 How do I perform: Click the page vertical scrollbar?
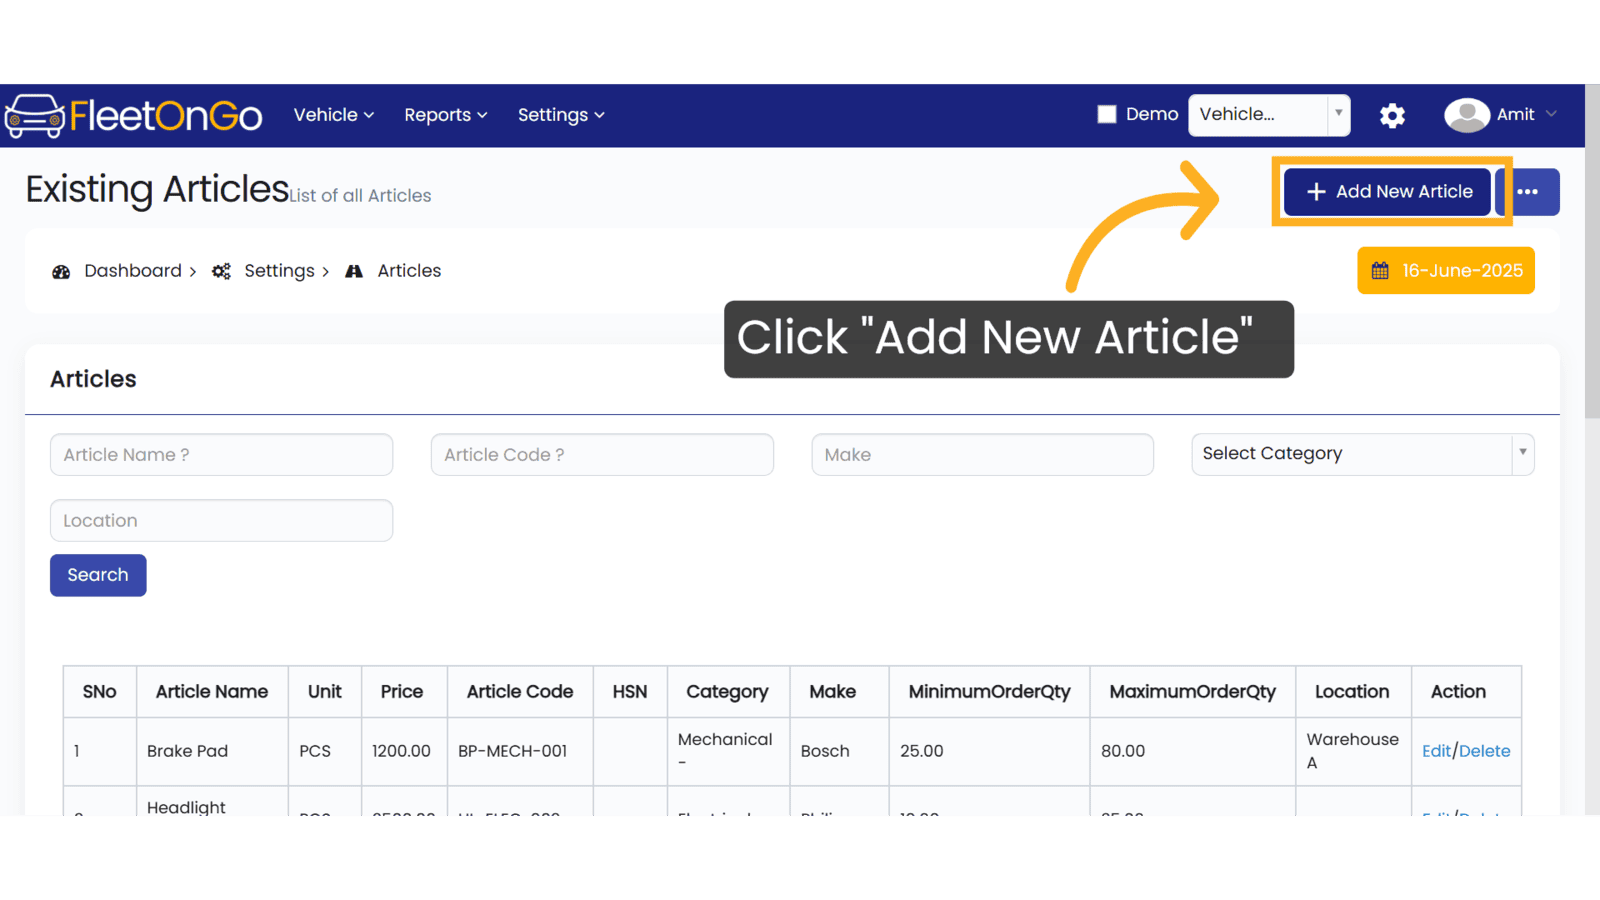1592,250
